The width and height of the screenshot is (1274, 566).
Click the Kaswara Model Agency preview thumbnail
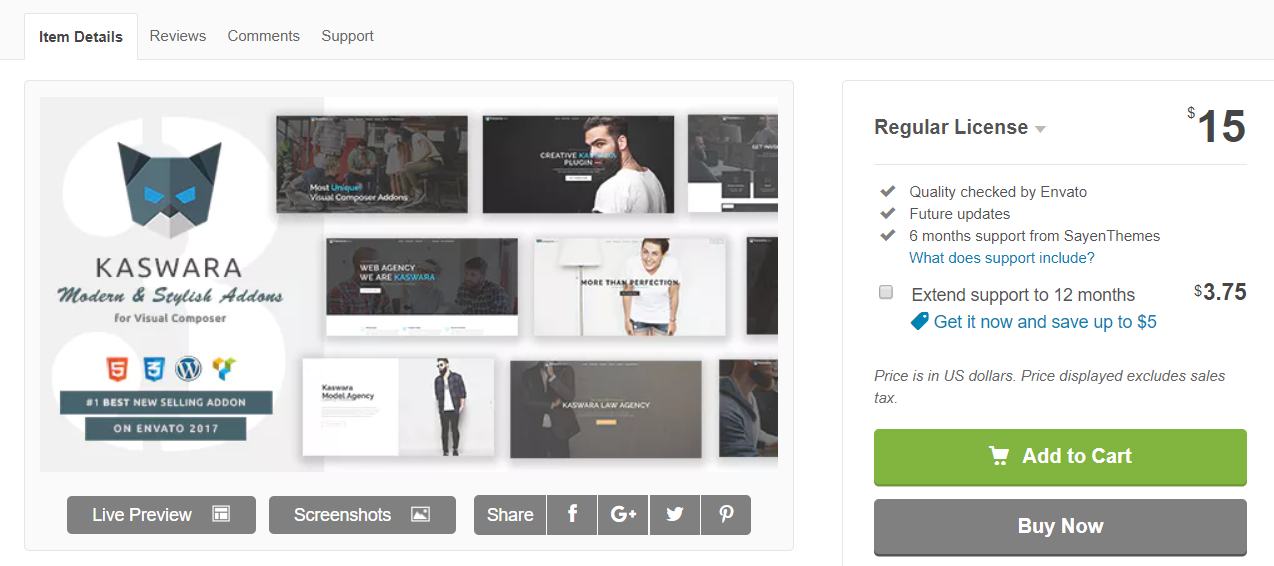coord(398,405)
